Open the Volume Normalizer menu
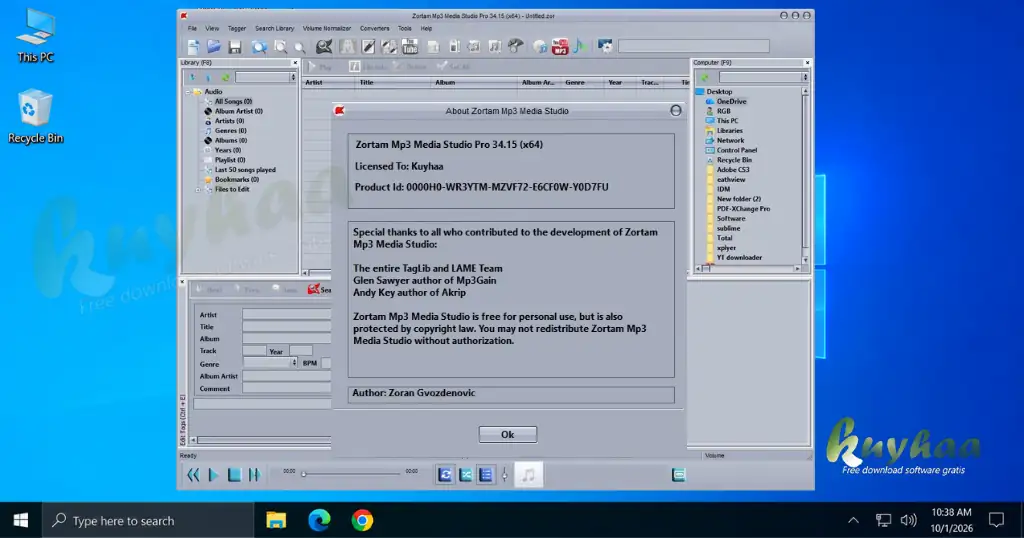This screenshot has height=538, width=1024. coord(327,28)
